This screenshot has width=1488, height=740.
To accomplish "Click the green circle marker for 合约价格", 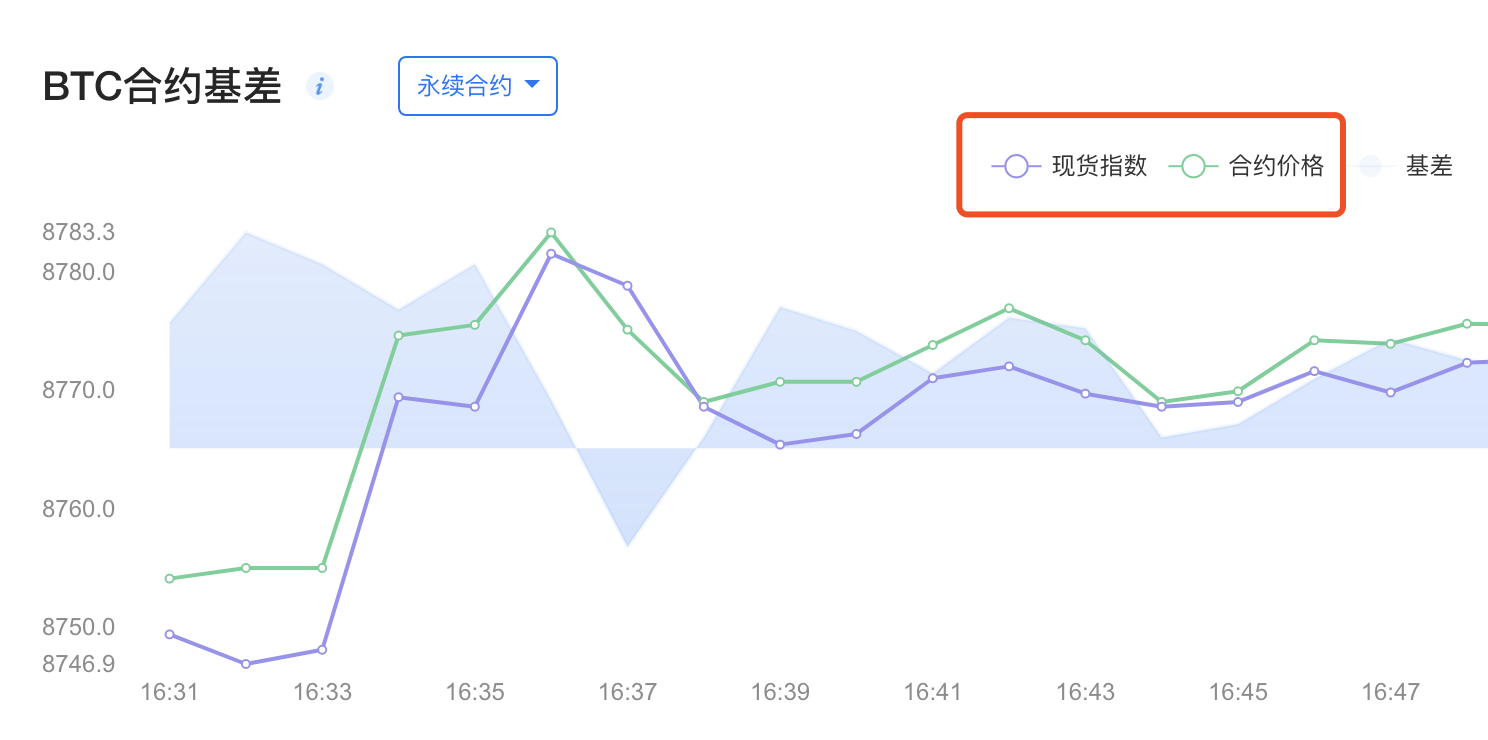I will point(1193,166).
